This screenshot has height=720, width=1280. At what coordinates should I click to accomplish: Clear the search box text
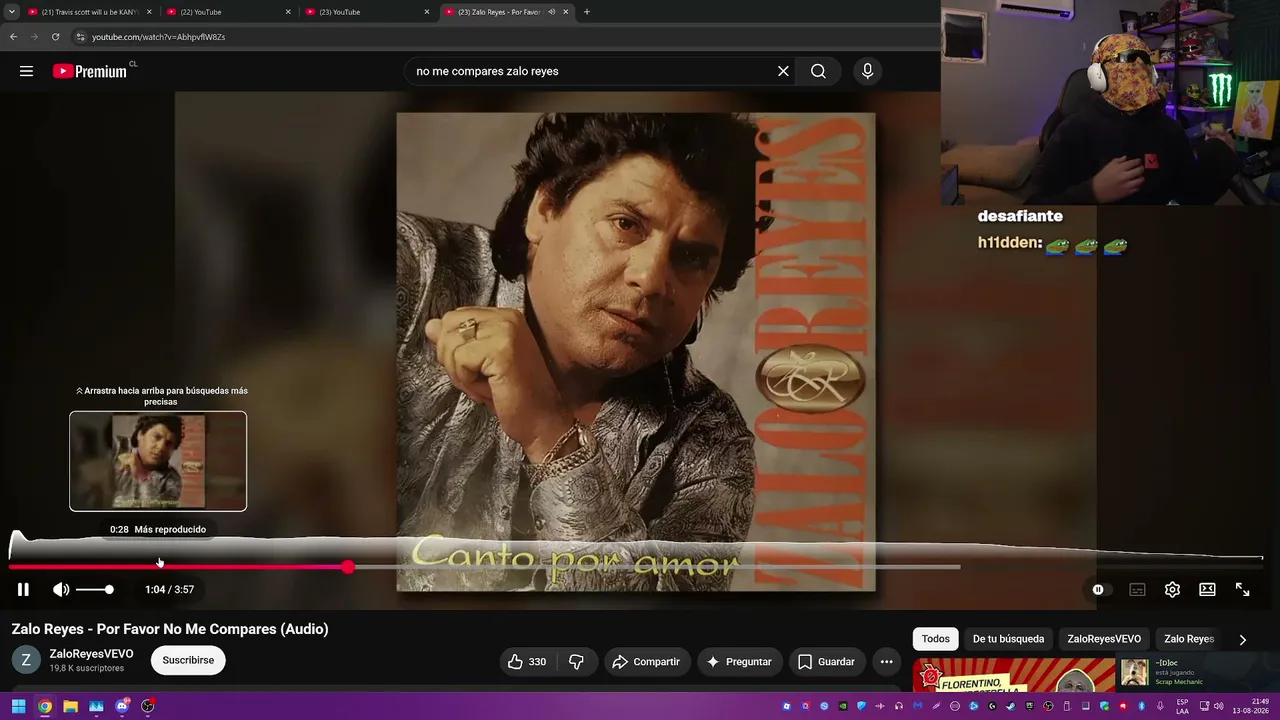783,71
